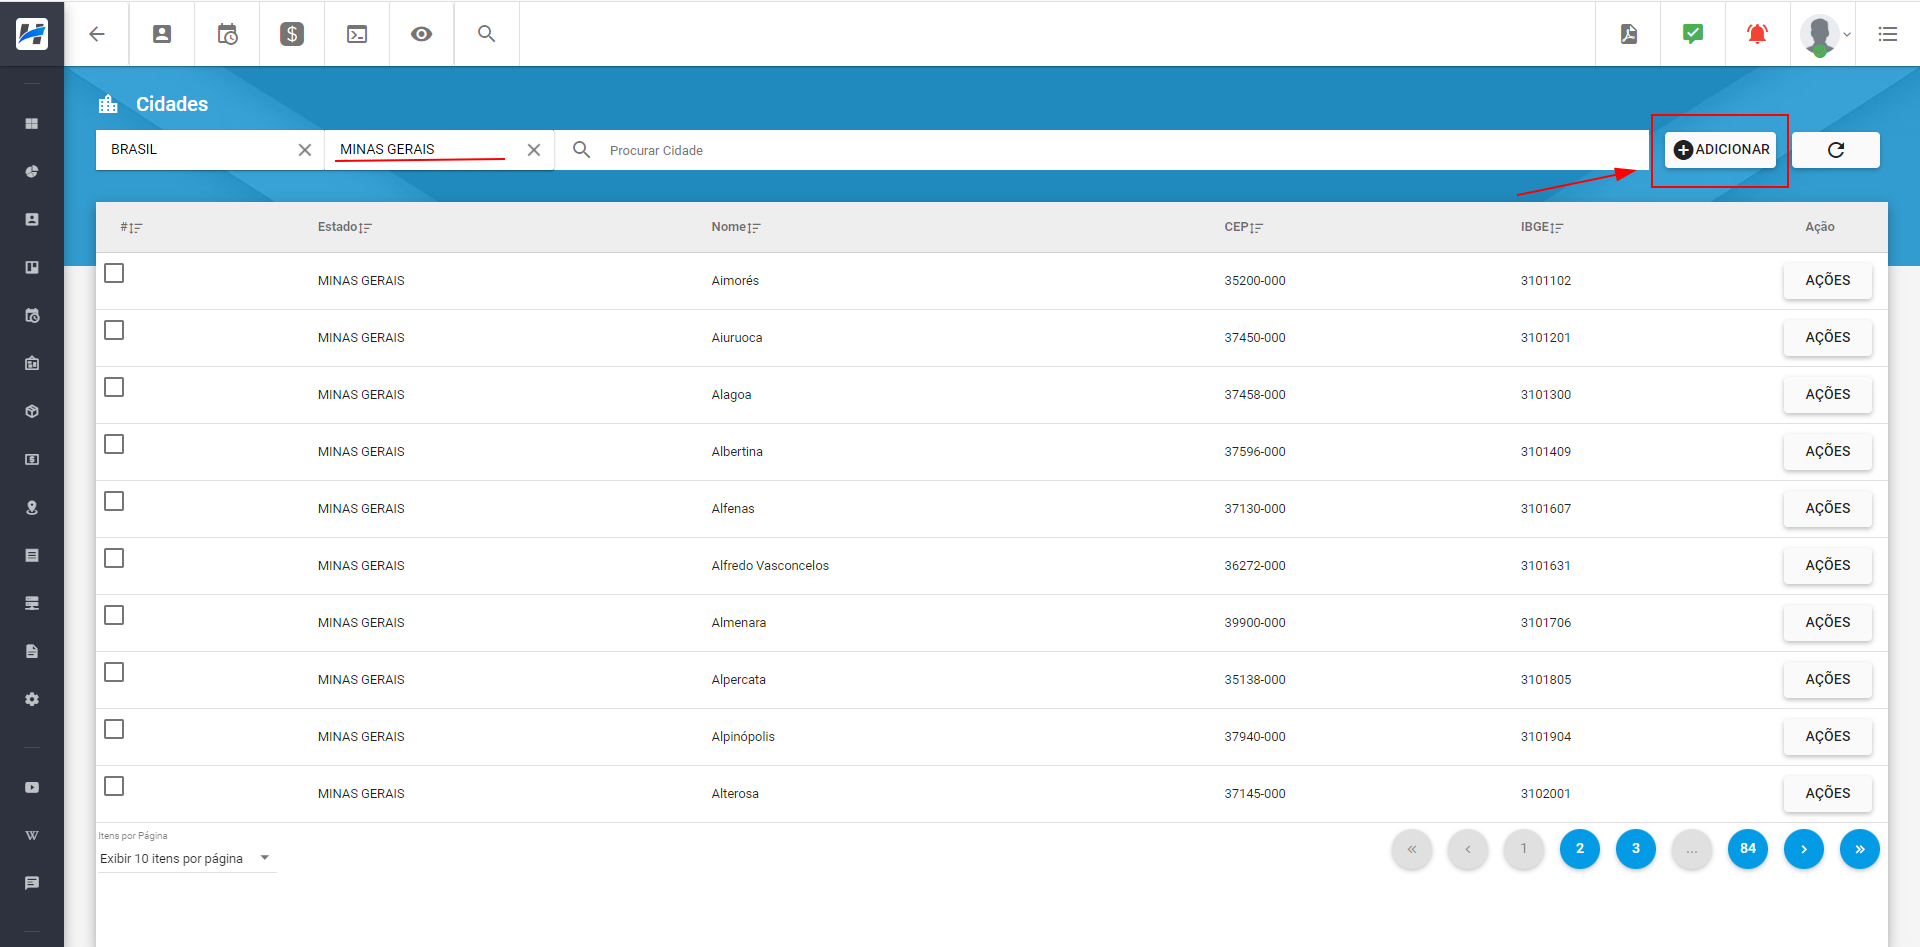
Task: Open the dollar sign finance icon
Action: pyautogui.click(x=292, y=34)
